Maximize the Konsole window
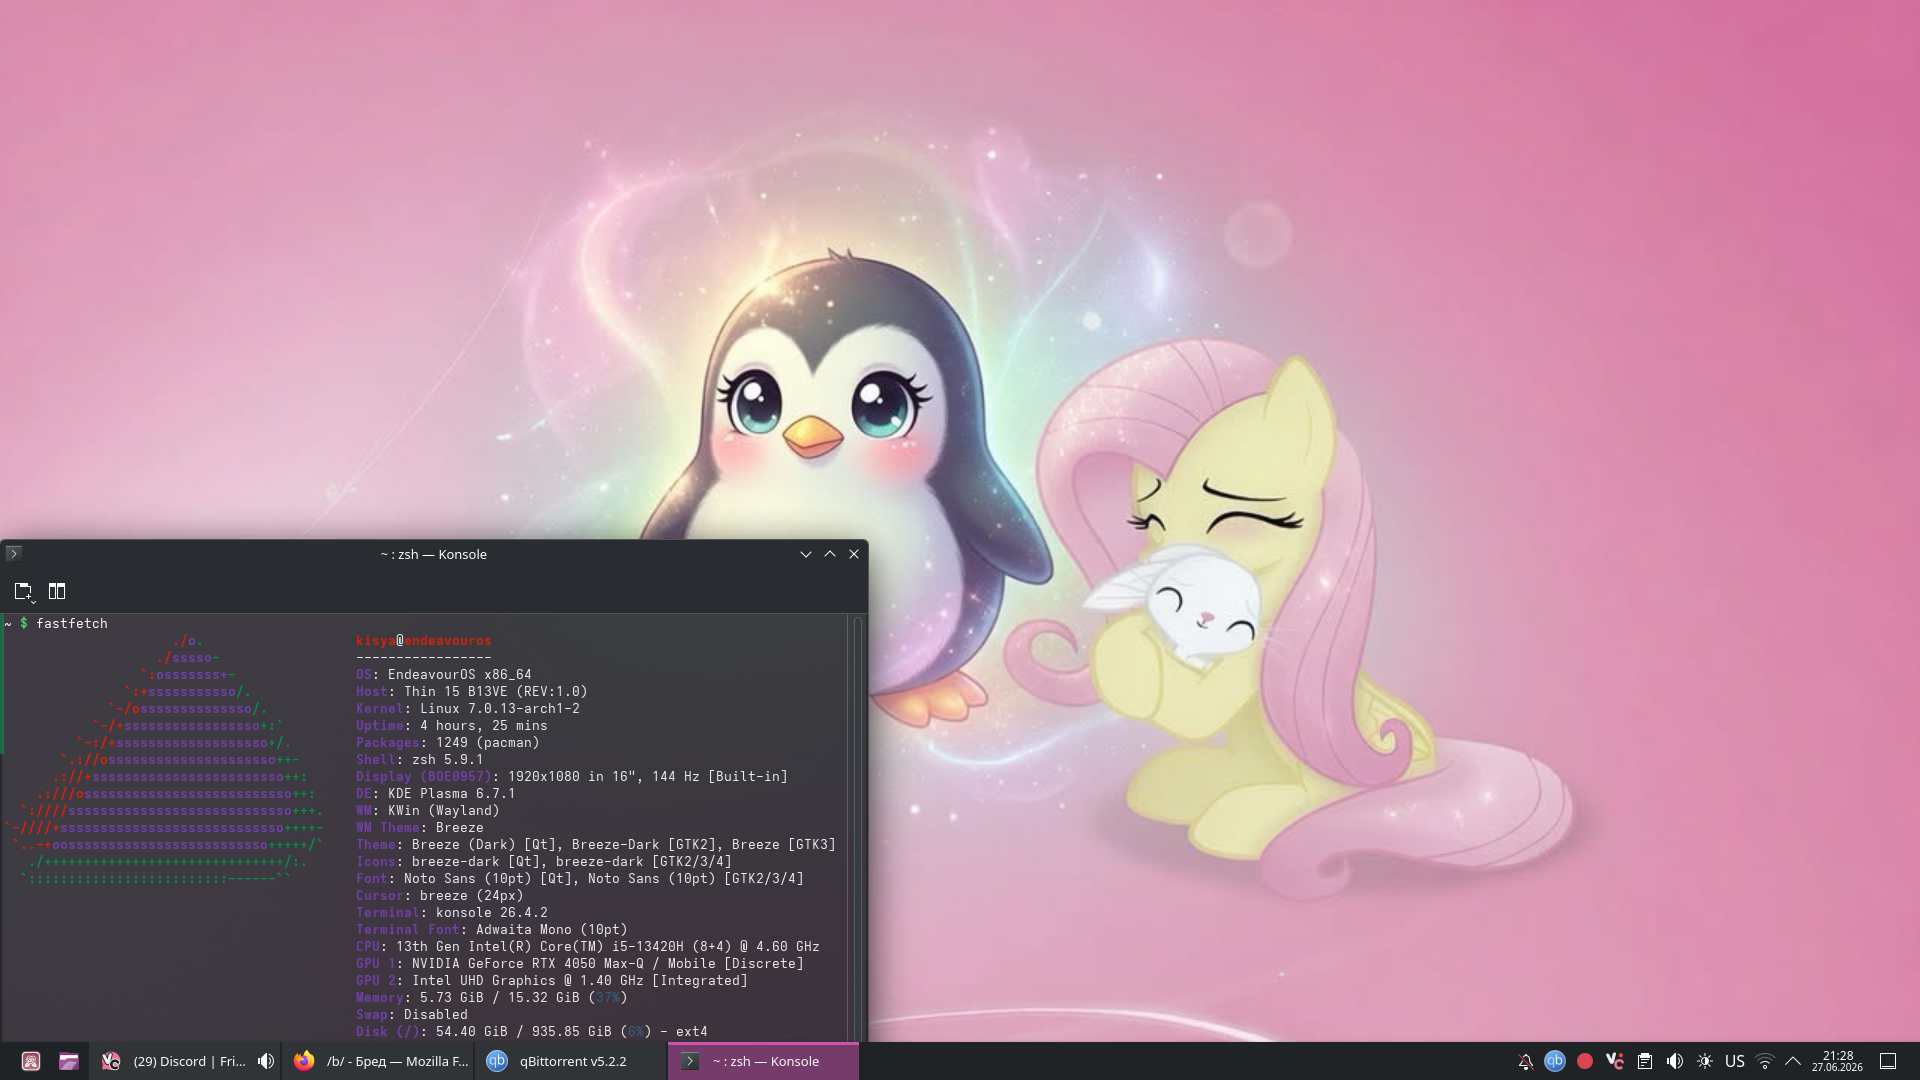This screenshot has height=1080, width=1920. [830, 554]
